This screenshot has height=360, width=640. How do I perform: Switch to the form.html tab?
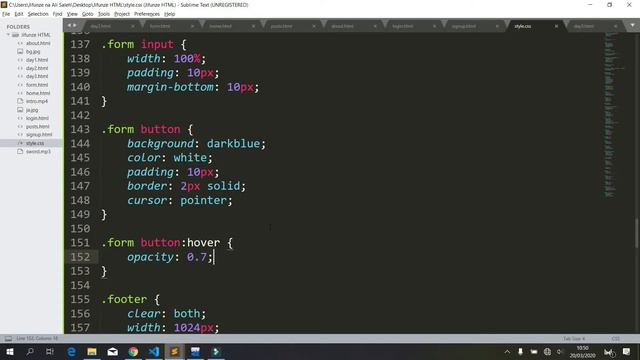click(x=160, y=26)
